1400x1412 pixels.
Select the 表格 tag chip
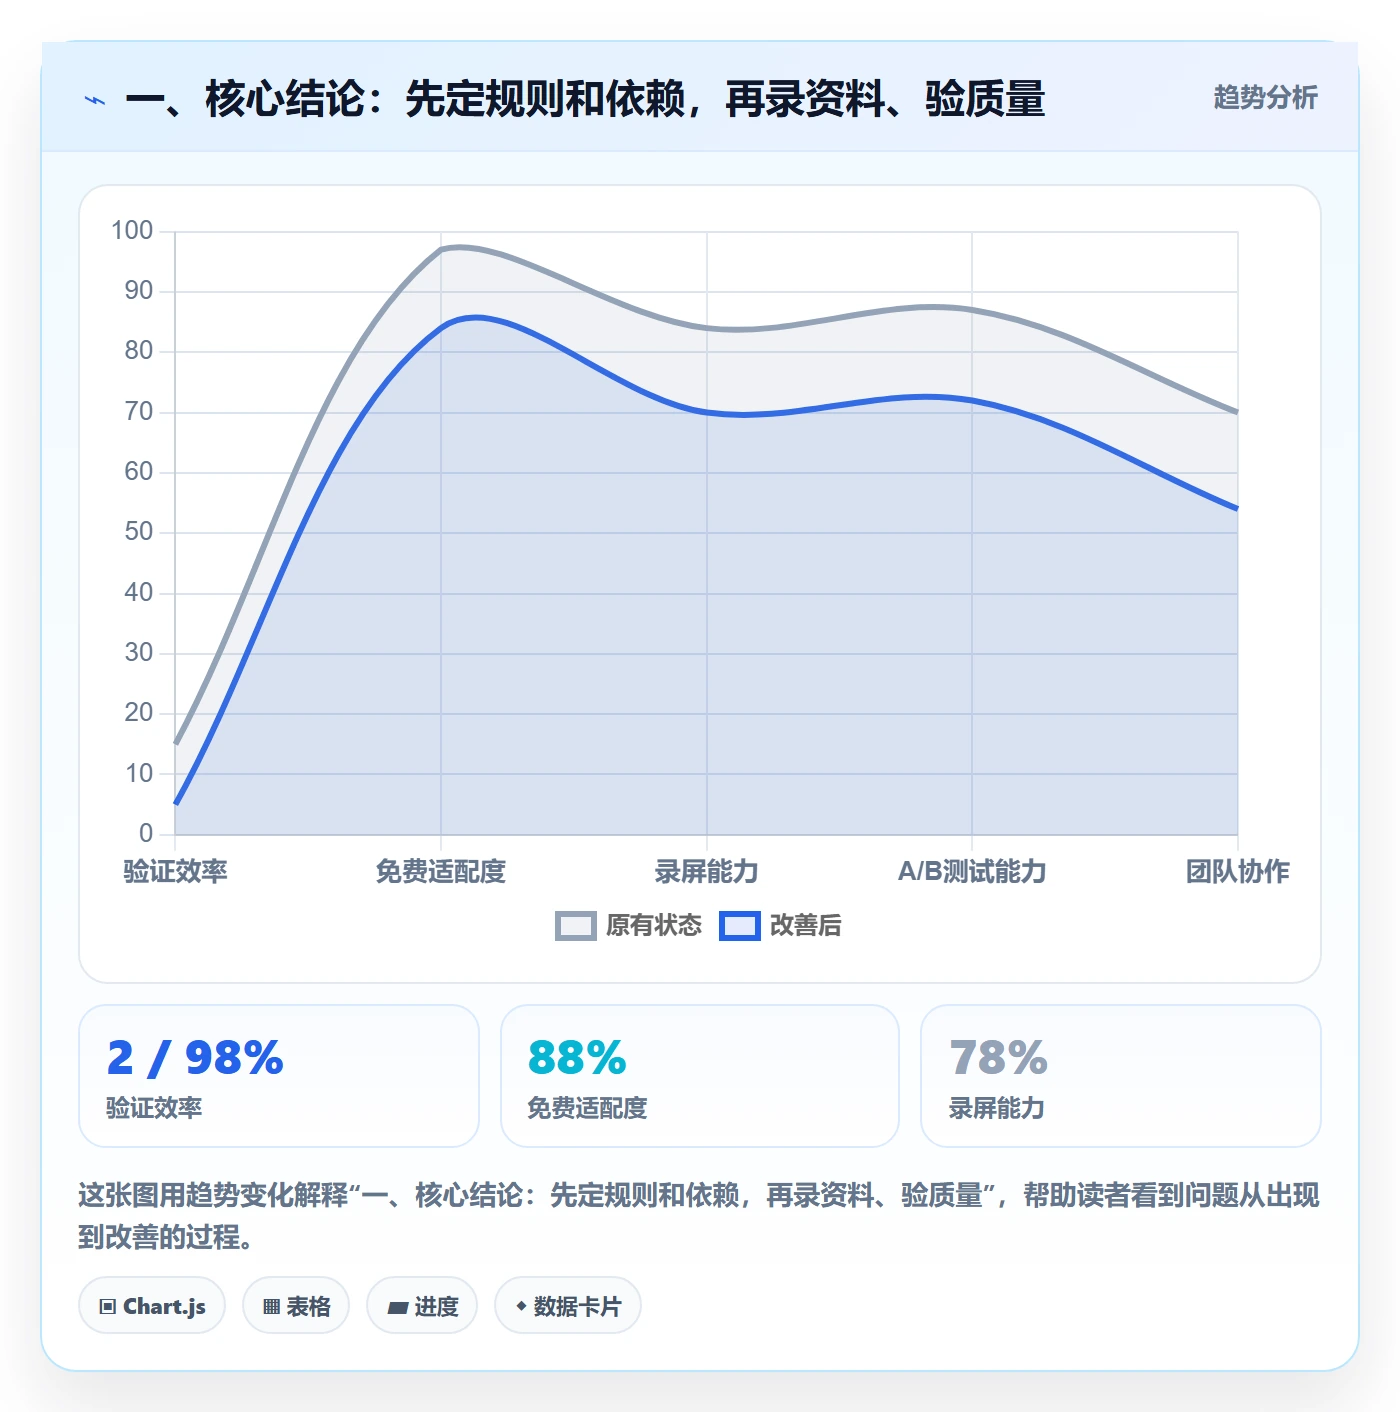click(x=296, y=1305)
